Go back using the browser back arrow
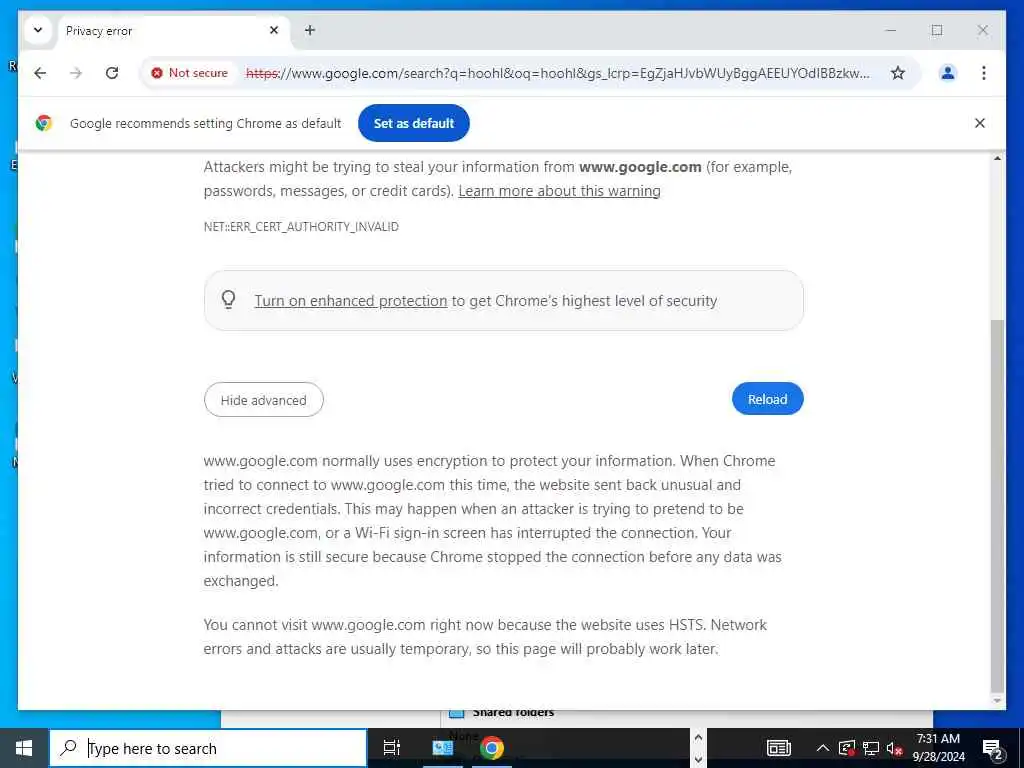The image size is (1024, 768). point(40,73)
